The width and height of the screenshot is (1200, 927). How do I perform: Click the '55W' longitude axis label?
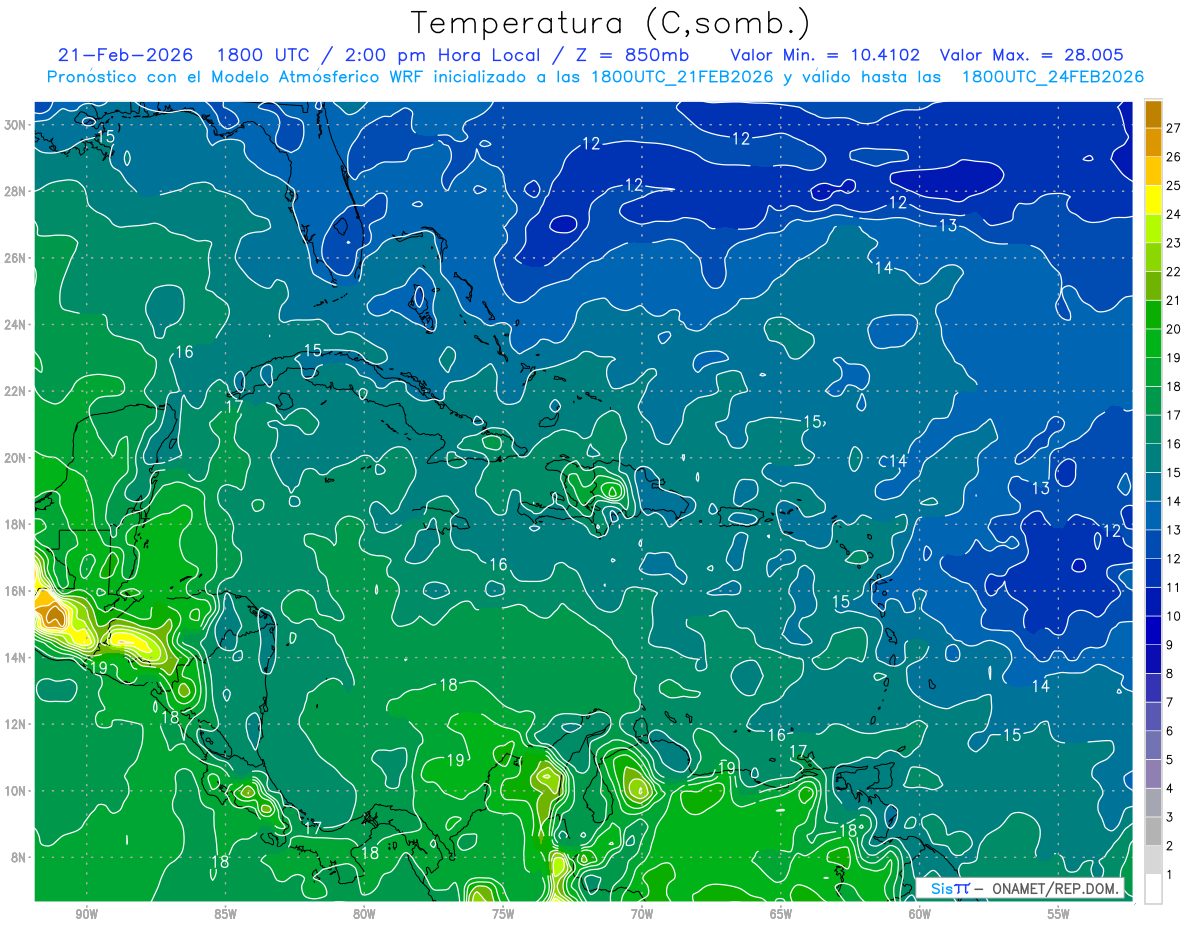point(1059,914)
